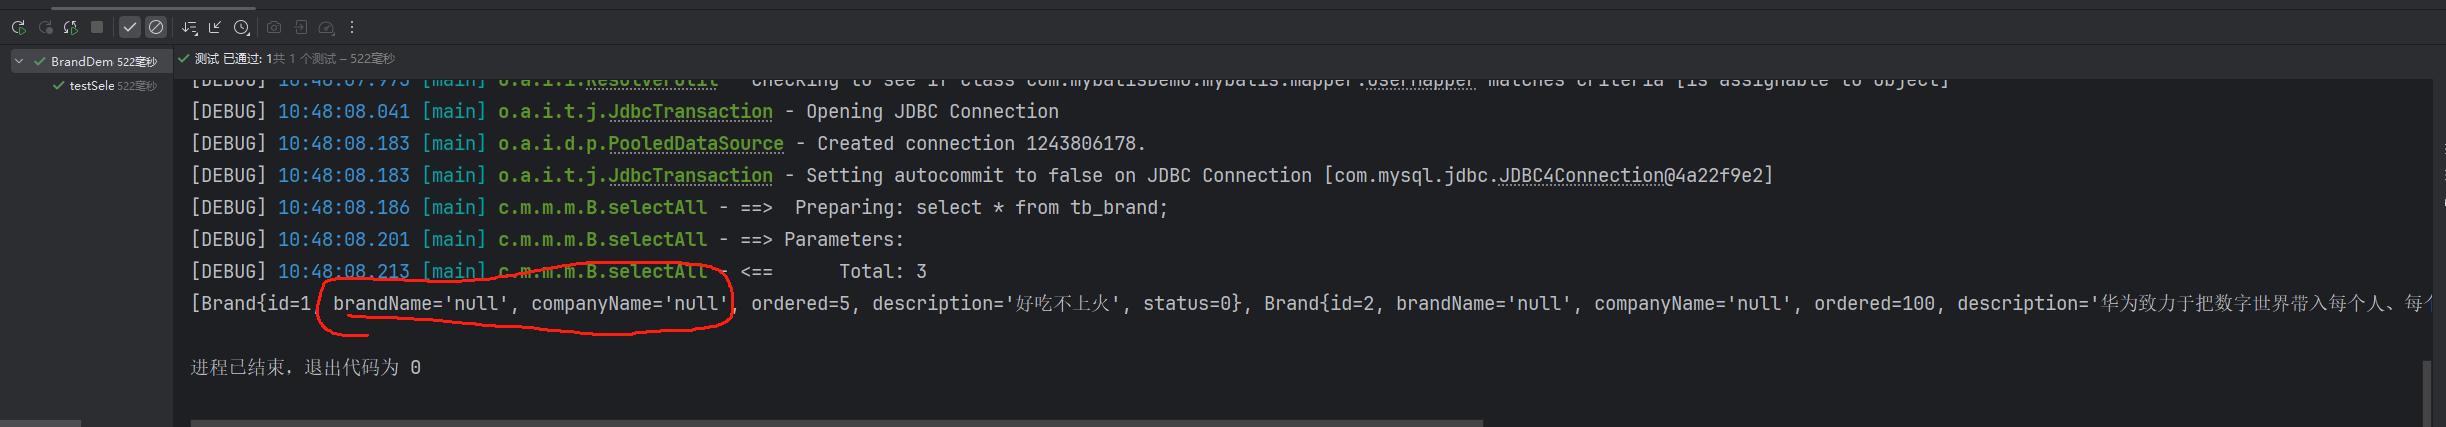Click the Rerun Failed Tests icon
Image resolution: width=2446 pixels, height=427 pixels.
[x=45, y=27]
